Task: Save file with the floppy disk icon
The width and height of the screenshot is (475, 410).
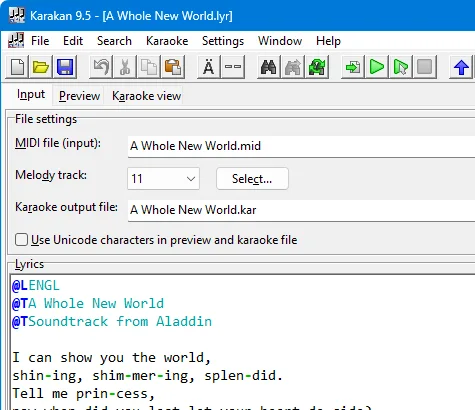Action: 65,67
